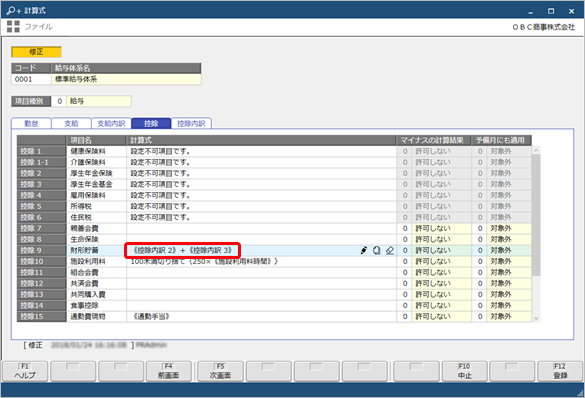Click the eraser clear icon in 控除 9 row
The height and width of the screenshot is (398, 585).
390,250
